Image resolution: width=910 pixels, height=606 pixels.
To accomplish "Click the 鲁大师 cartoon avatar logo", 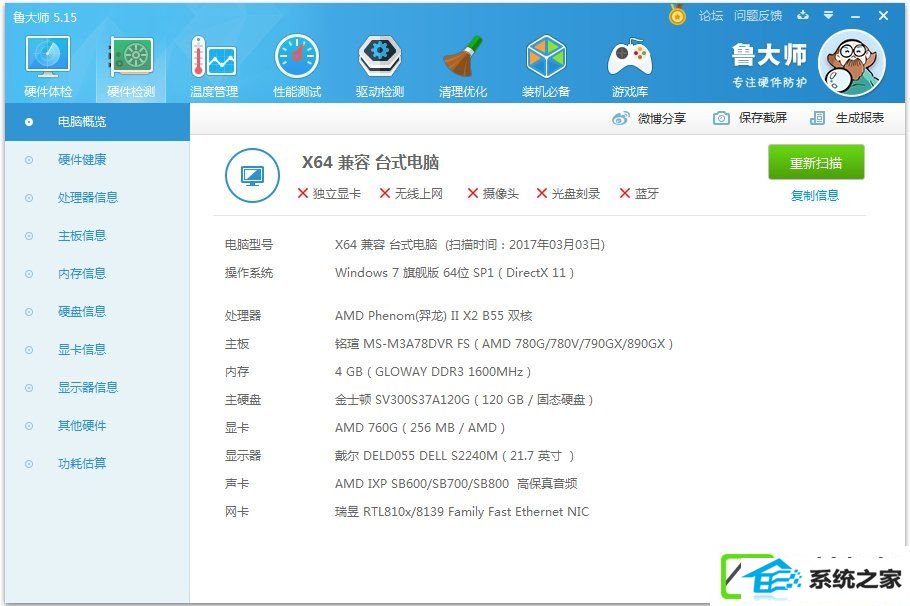I will (x=851, y=63).
